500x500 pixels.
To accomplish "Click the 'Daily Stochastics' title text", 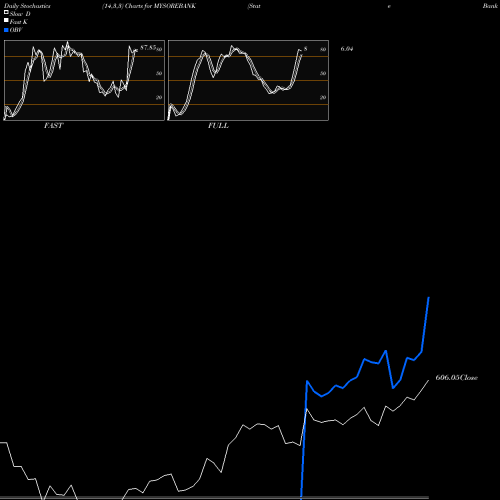I will coord(27,6).
